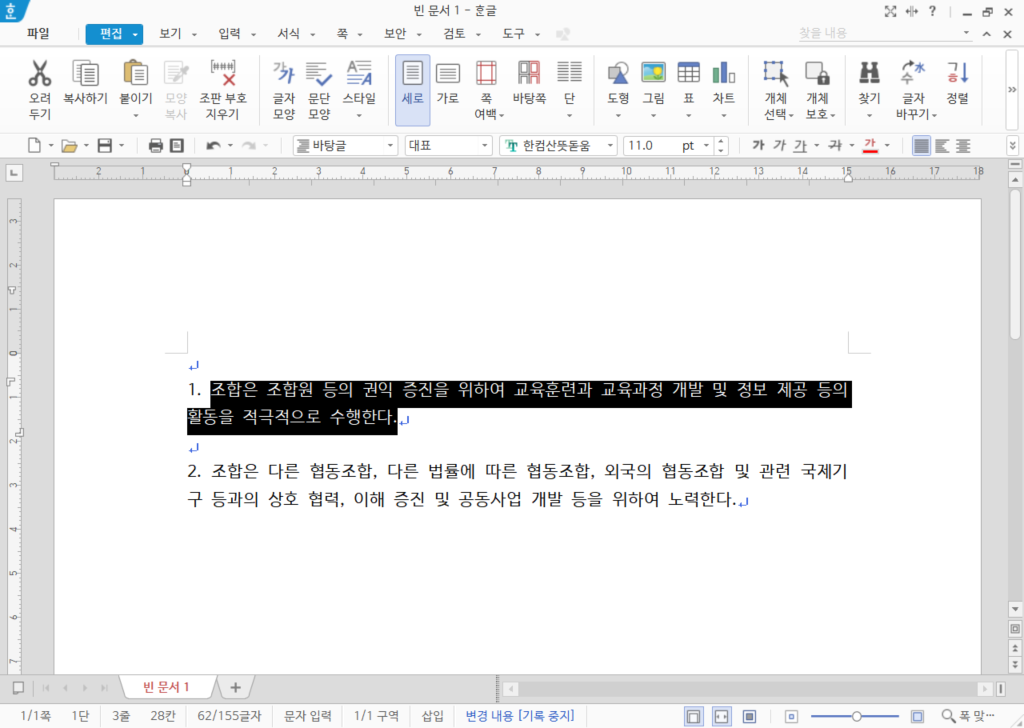Click the 쪽 맞춤 zoom fit button

pyautogui.click(x=968, y=716)
